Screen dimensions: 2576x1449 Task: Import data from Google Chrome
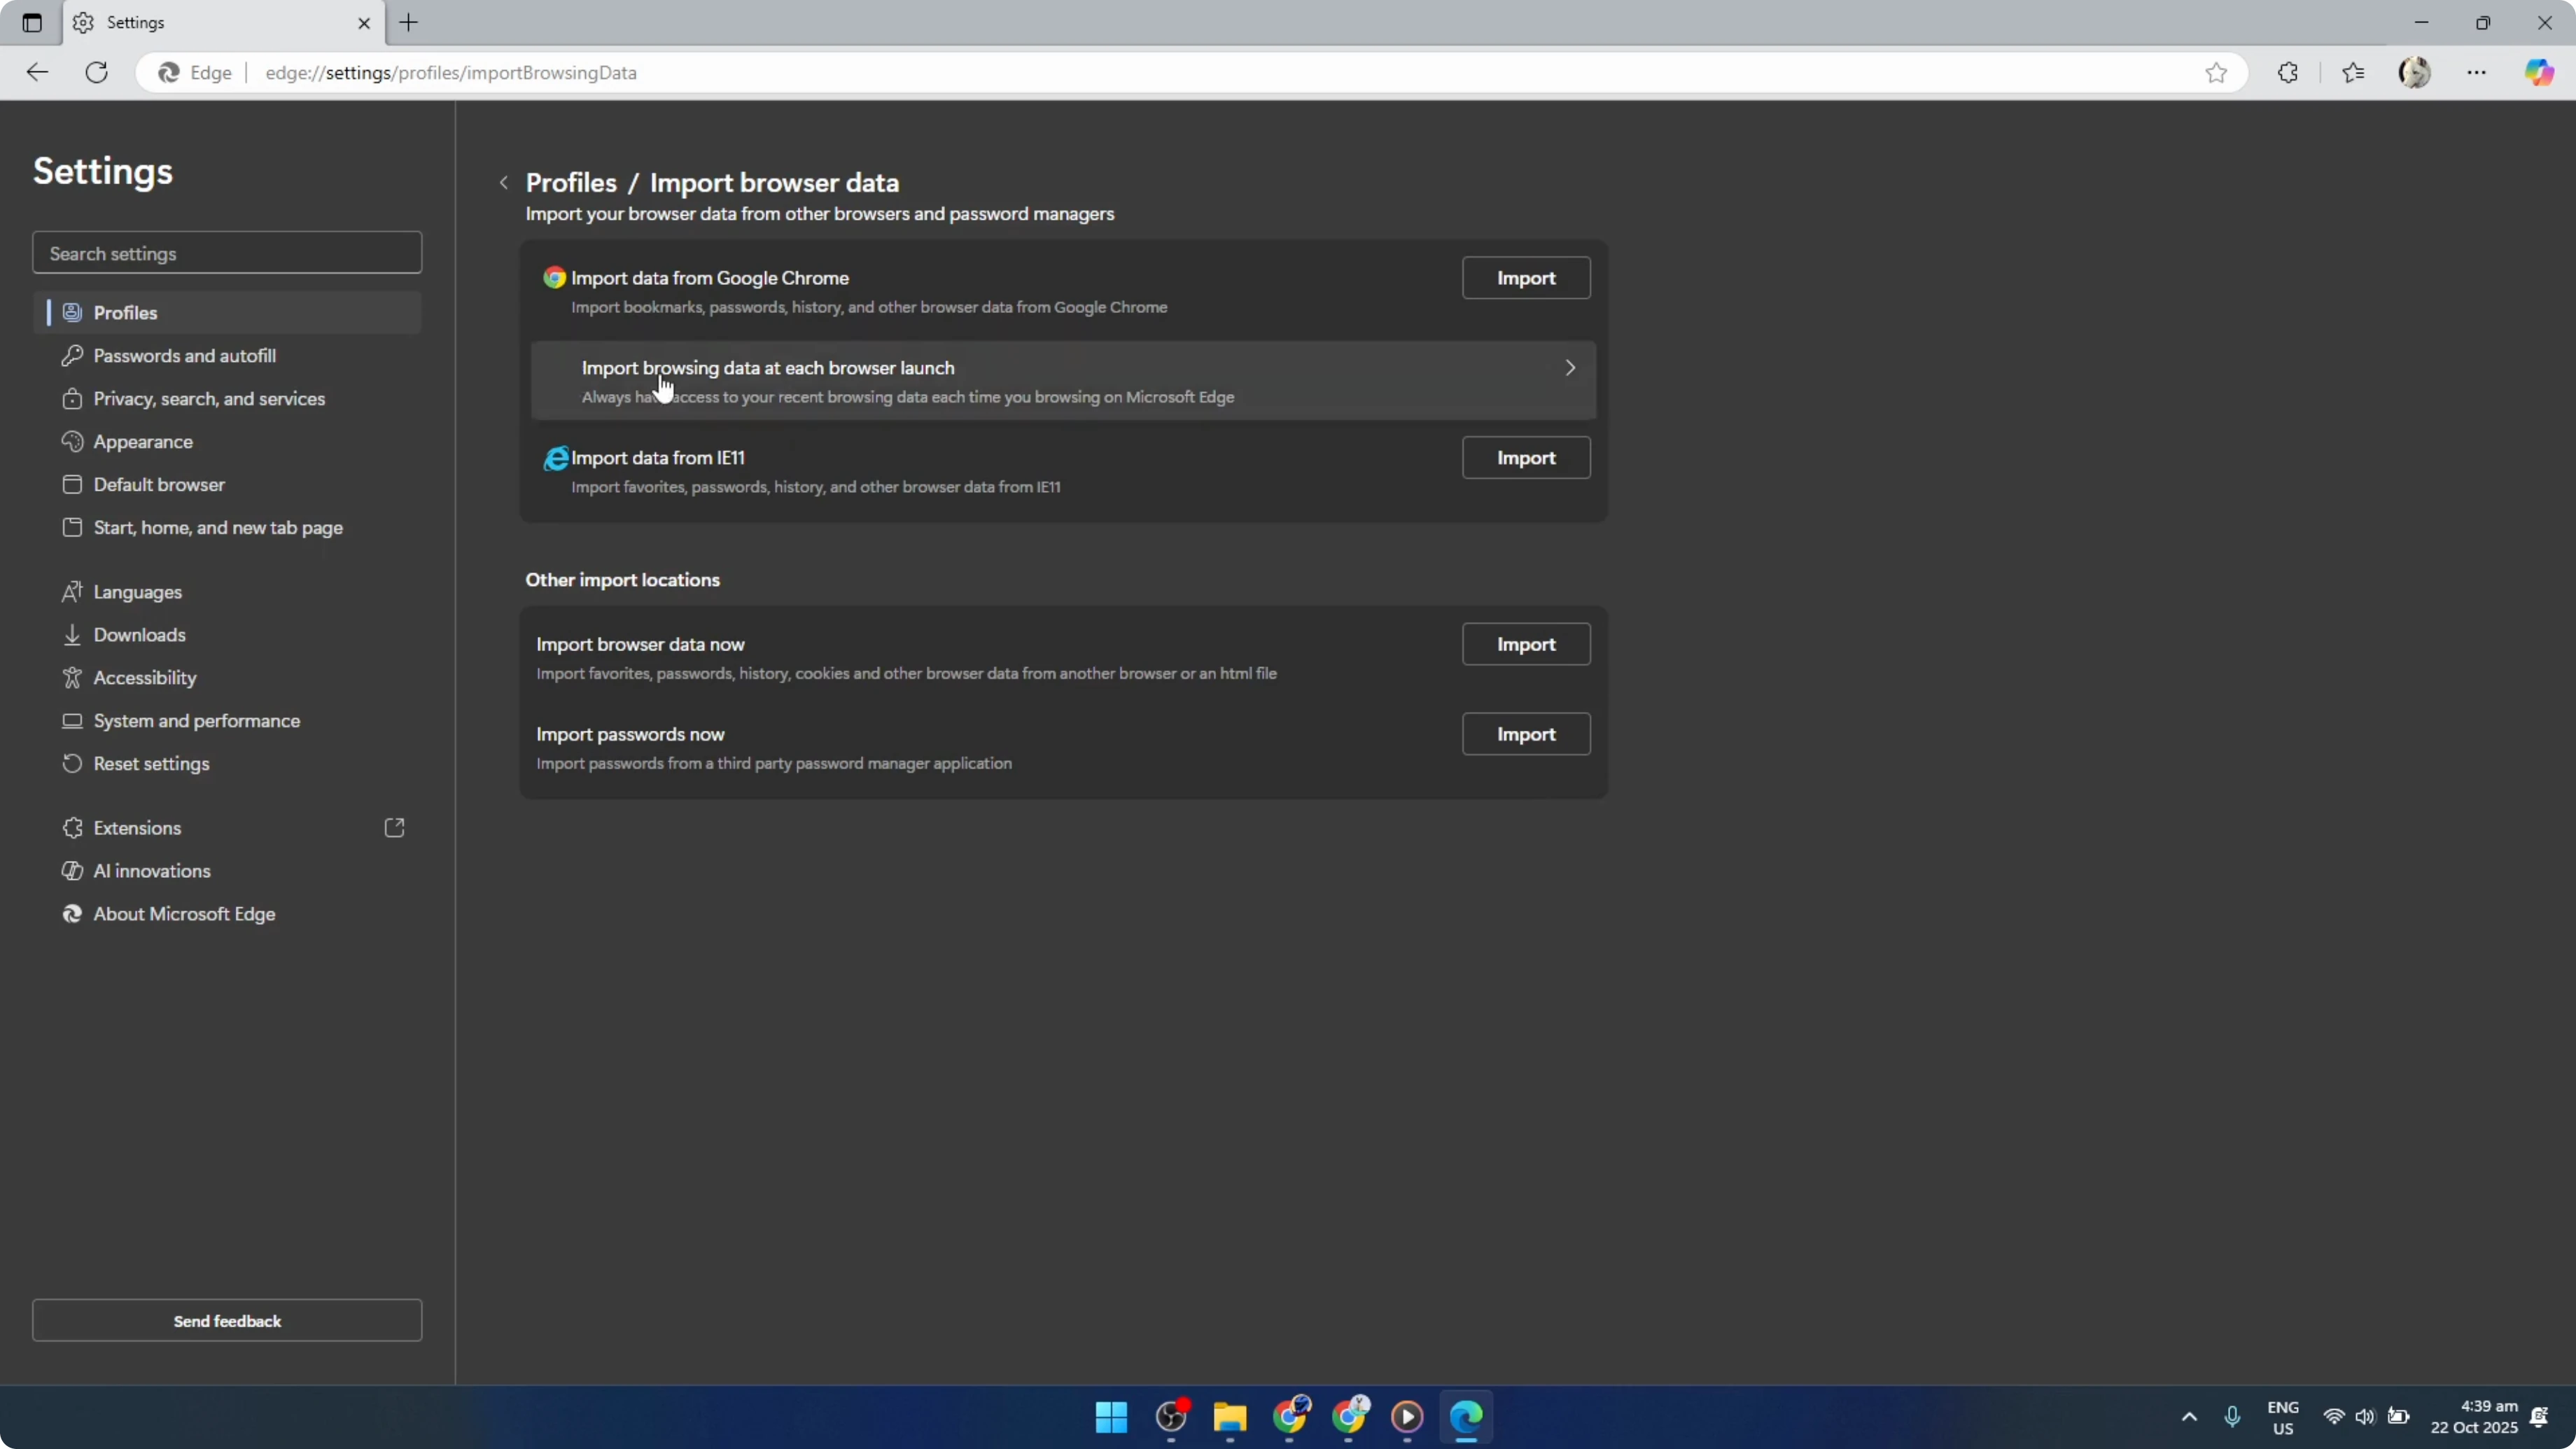coord(1526,278)
